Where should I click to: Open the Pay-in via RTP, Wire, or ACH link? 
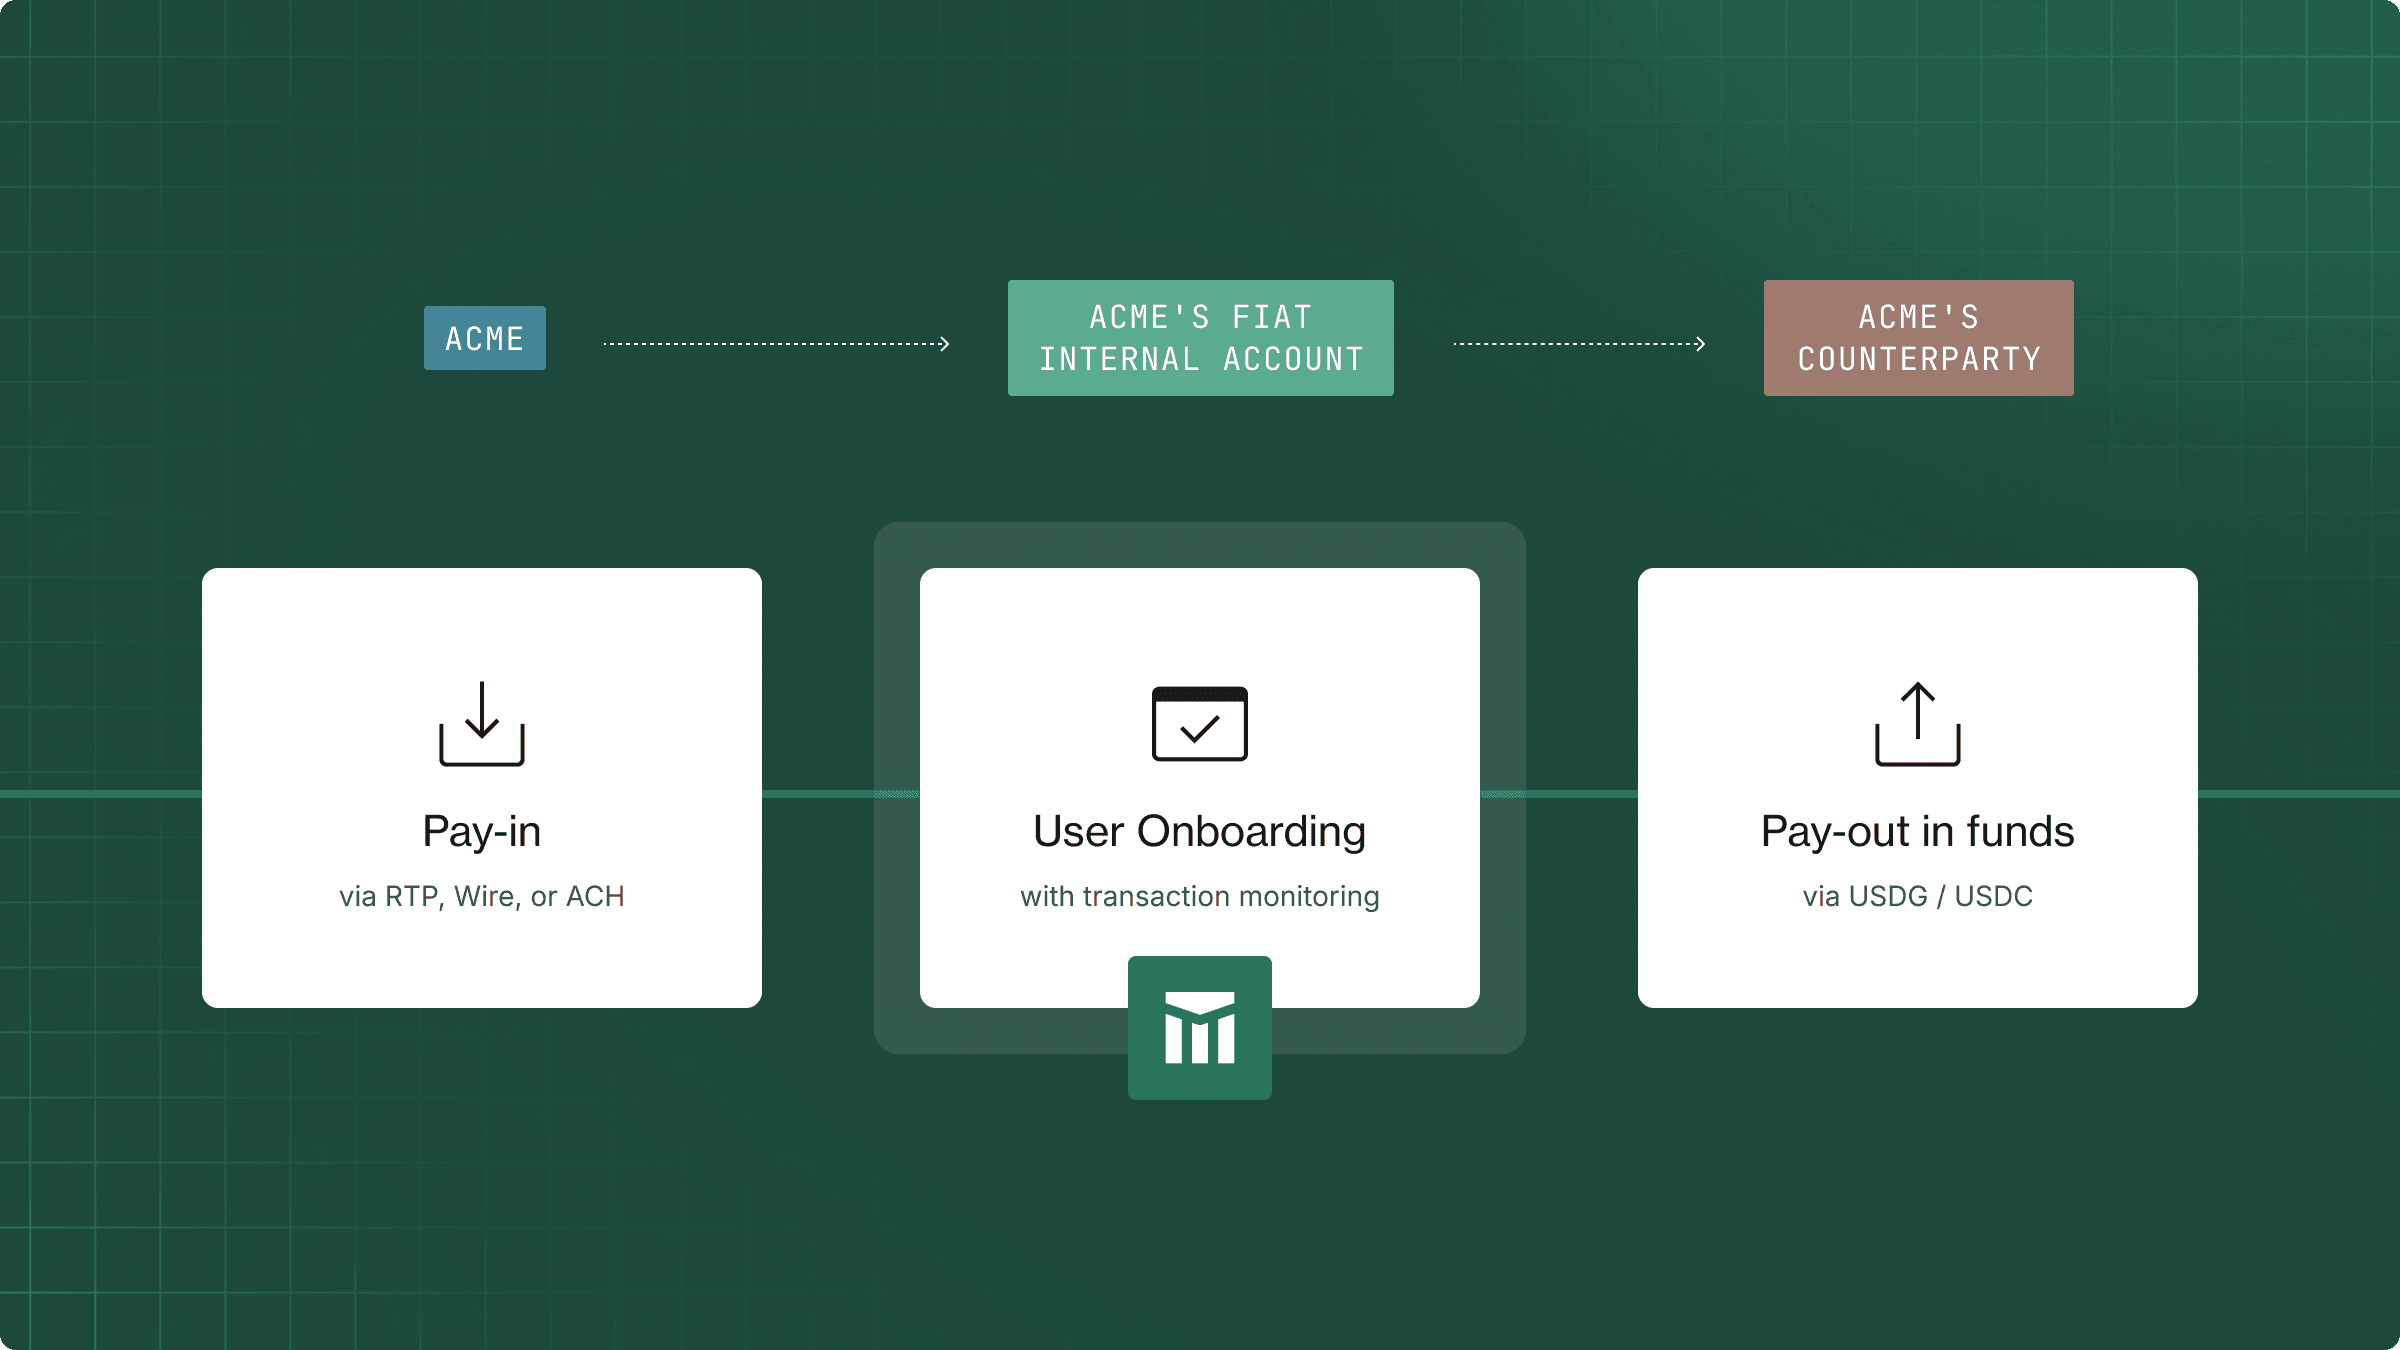[483, 897]
